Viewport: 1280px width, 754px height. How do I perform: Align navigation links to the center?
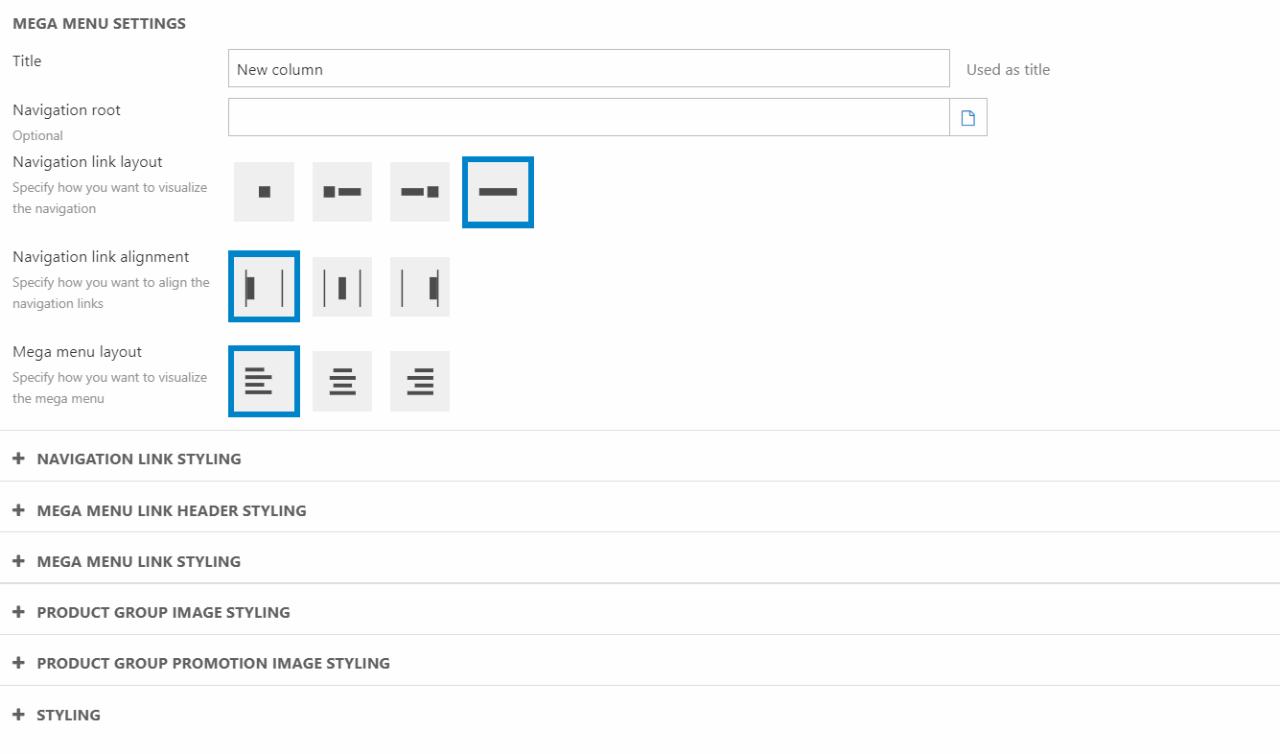[x=342, y=287]
